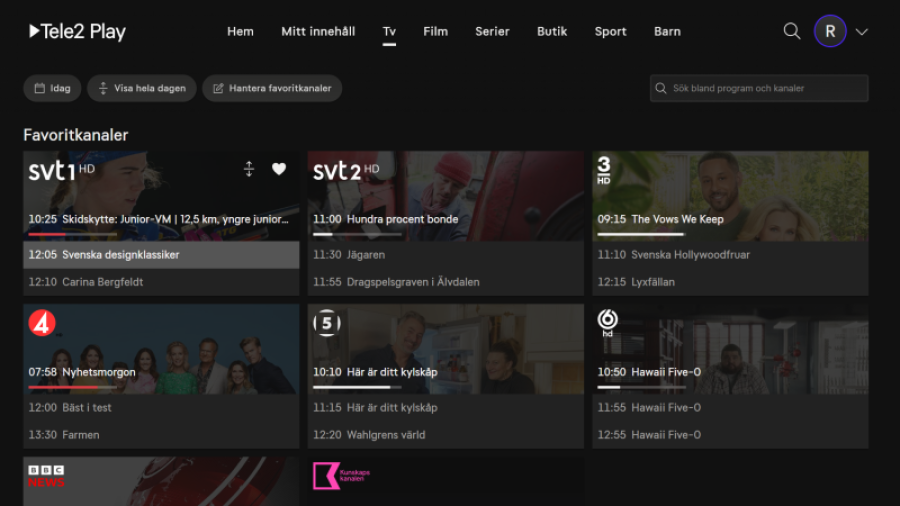Click the reorder arrows icon on SVT1
The height and width of the screenshot is (506, 900).
coord(249,170)
